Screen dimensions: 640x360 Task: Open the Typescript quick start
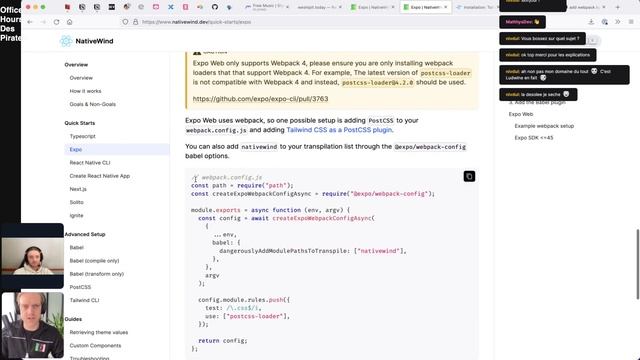pos(82,136)
